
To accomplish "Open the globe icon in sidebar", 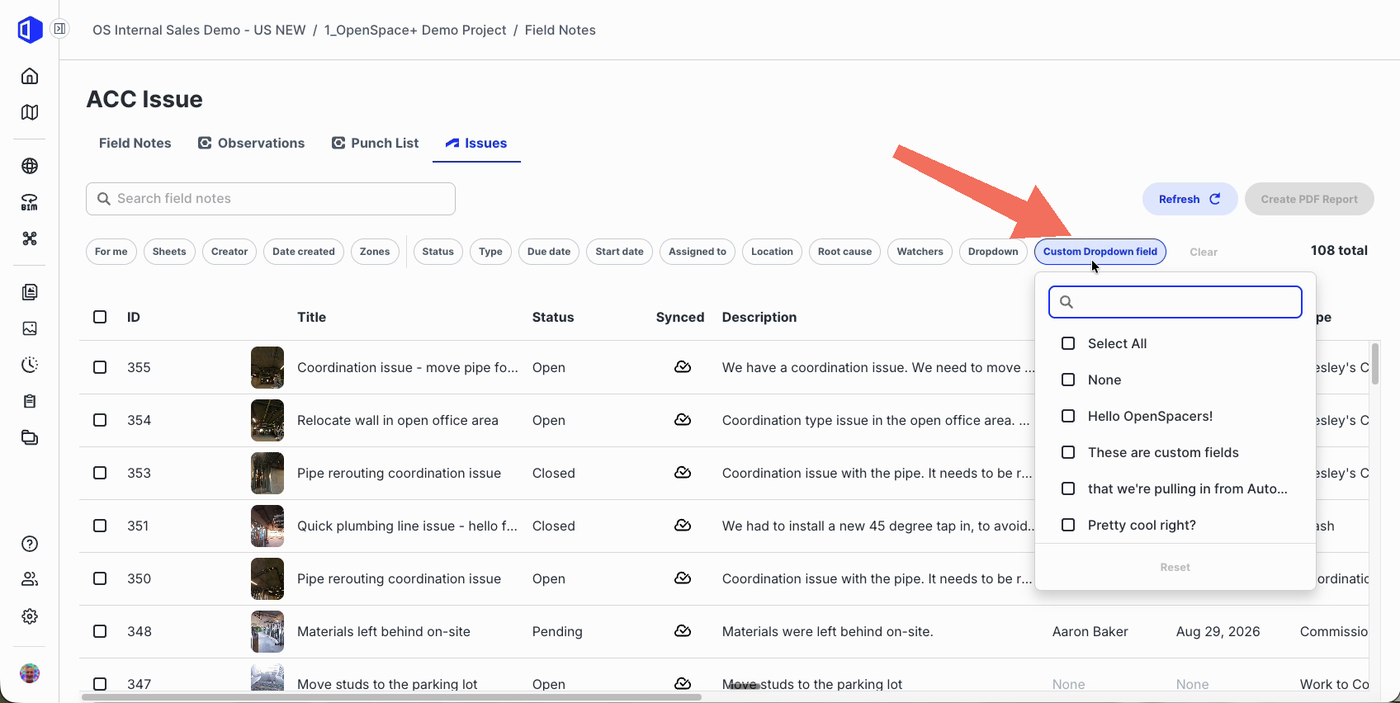I will 30,166.
